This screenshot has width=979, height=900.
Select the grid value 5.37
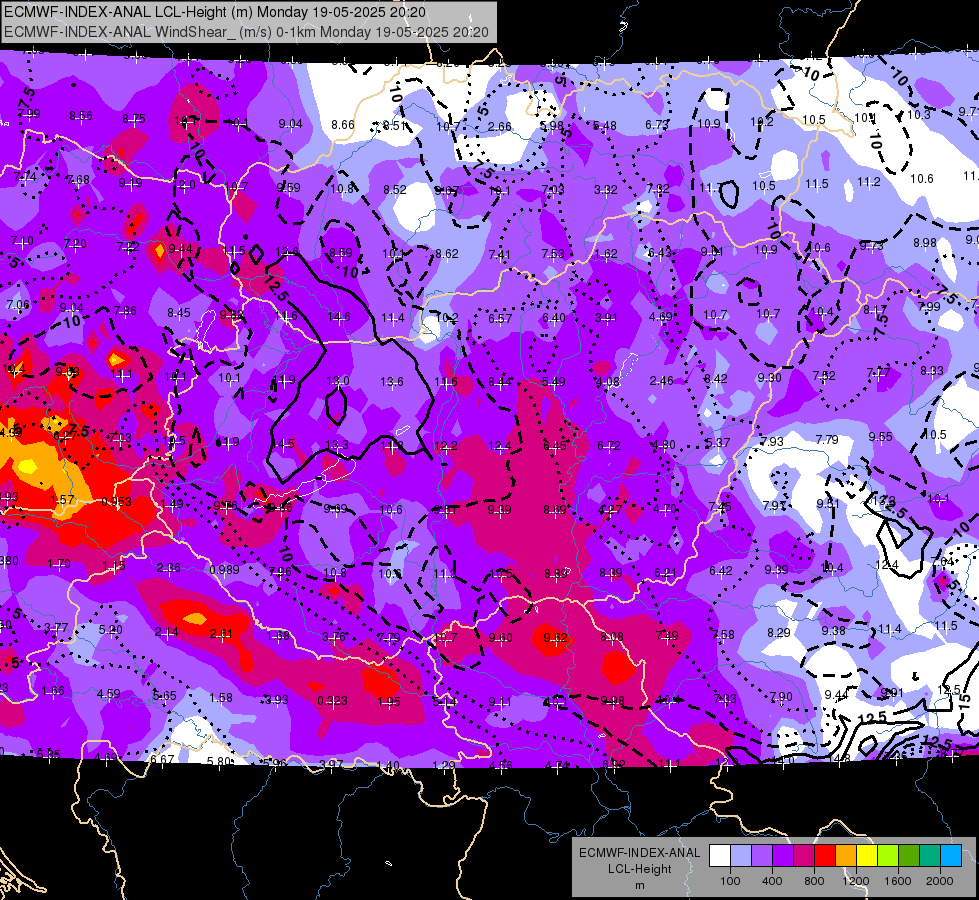pos(717,442)
